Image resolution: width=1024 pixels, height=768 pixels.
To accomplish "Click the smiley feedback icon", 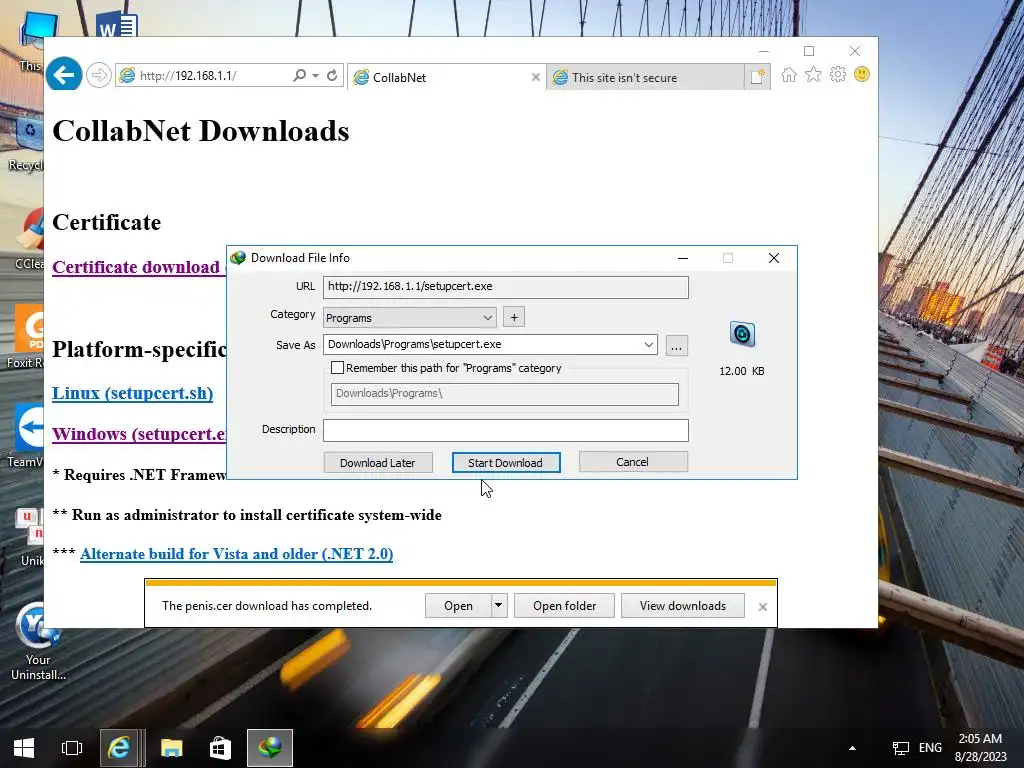I will (x=862, y=75).
